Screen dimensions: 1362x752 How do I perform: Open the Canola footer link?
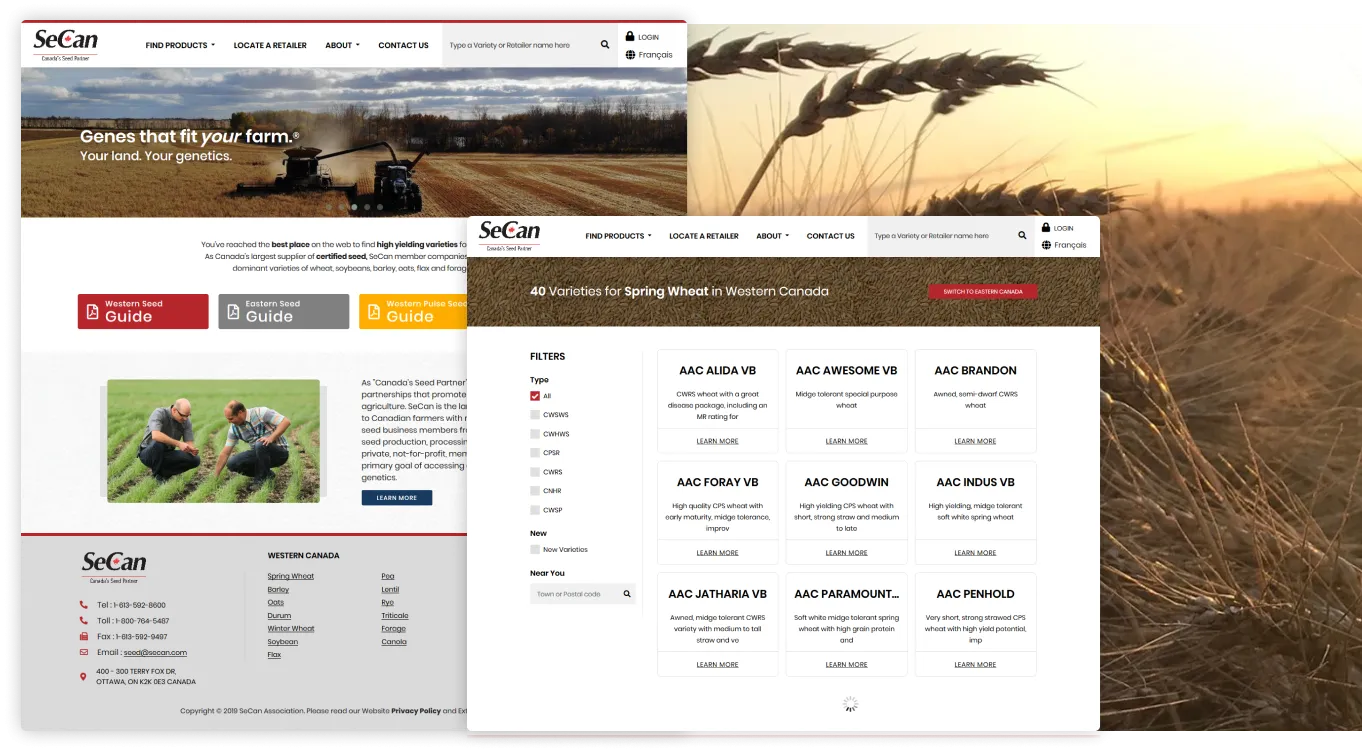coord(394,642)
